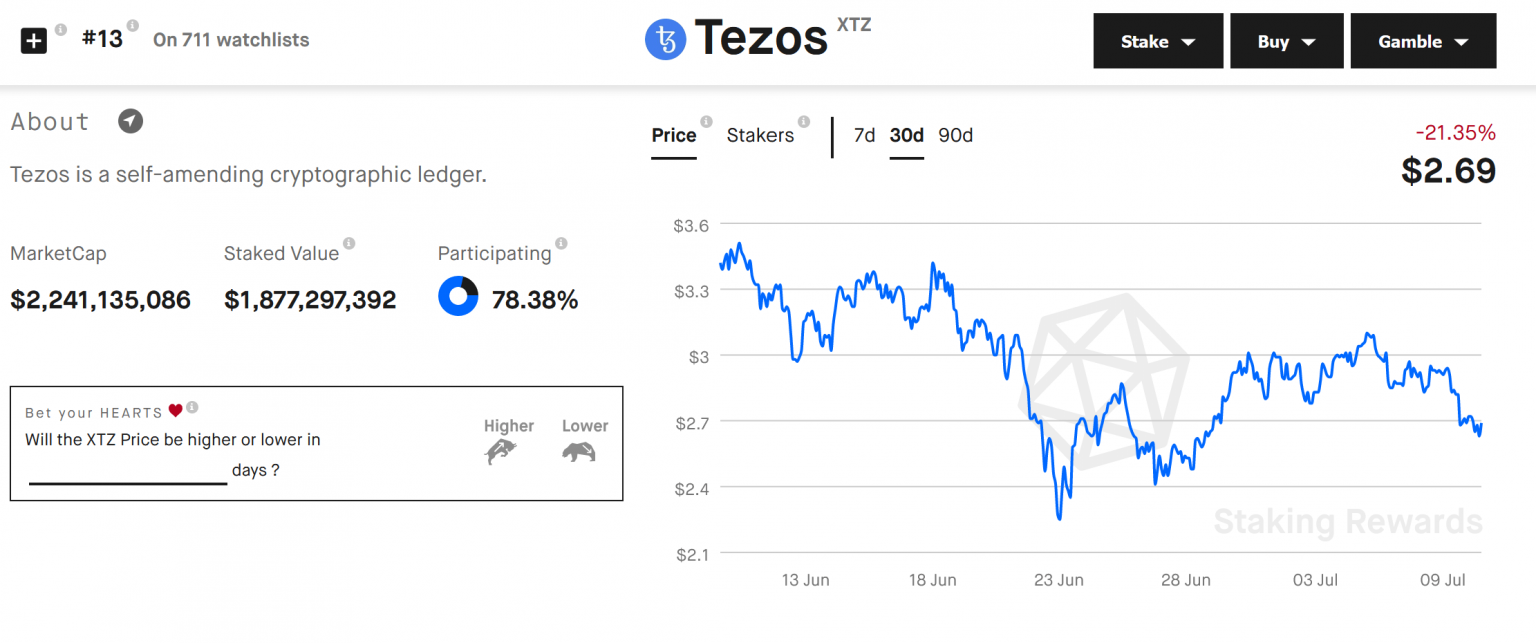Open the 711 watchlists link
Viewport: 1536px width, 643px height.
[231, 40]
